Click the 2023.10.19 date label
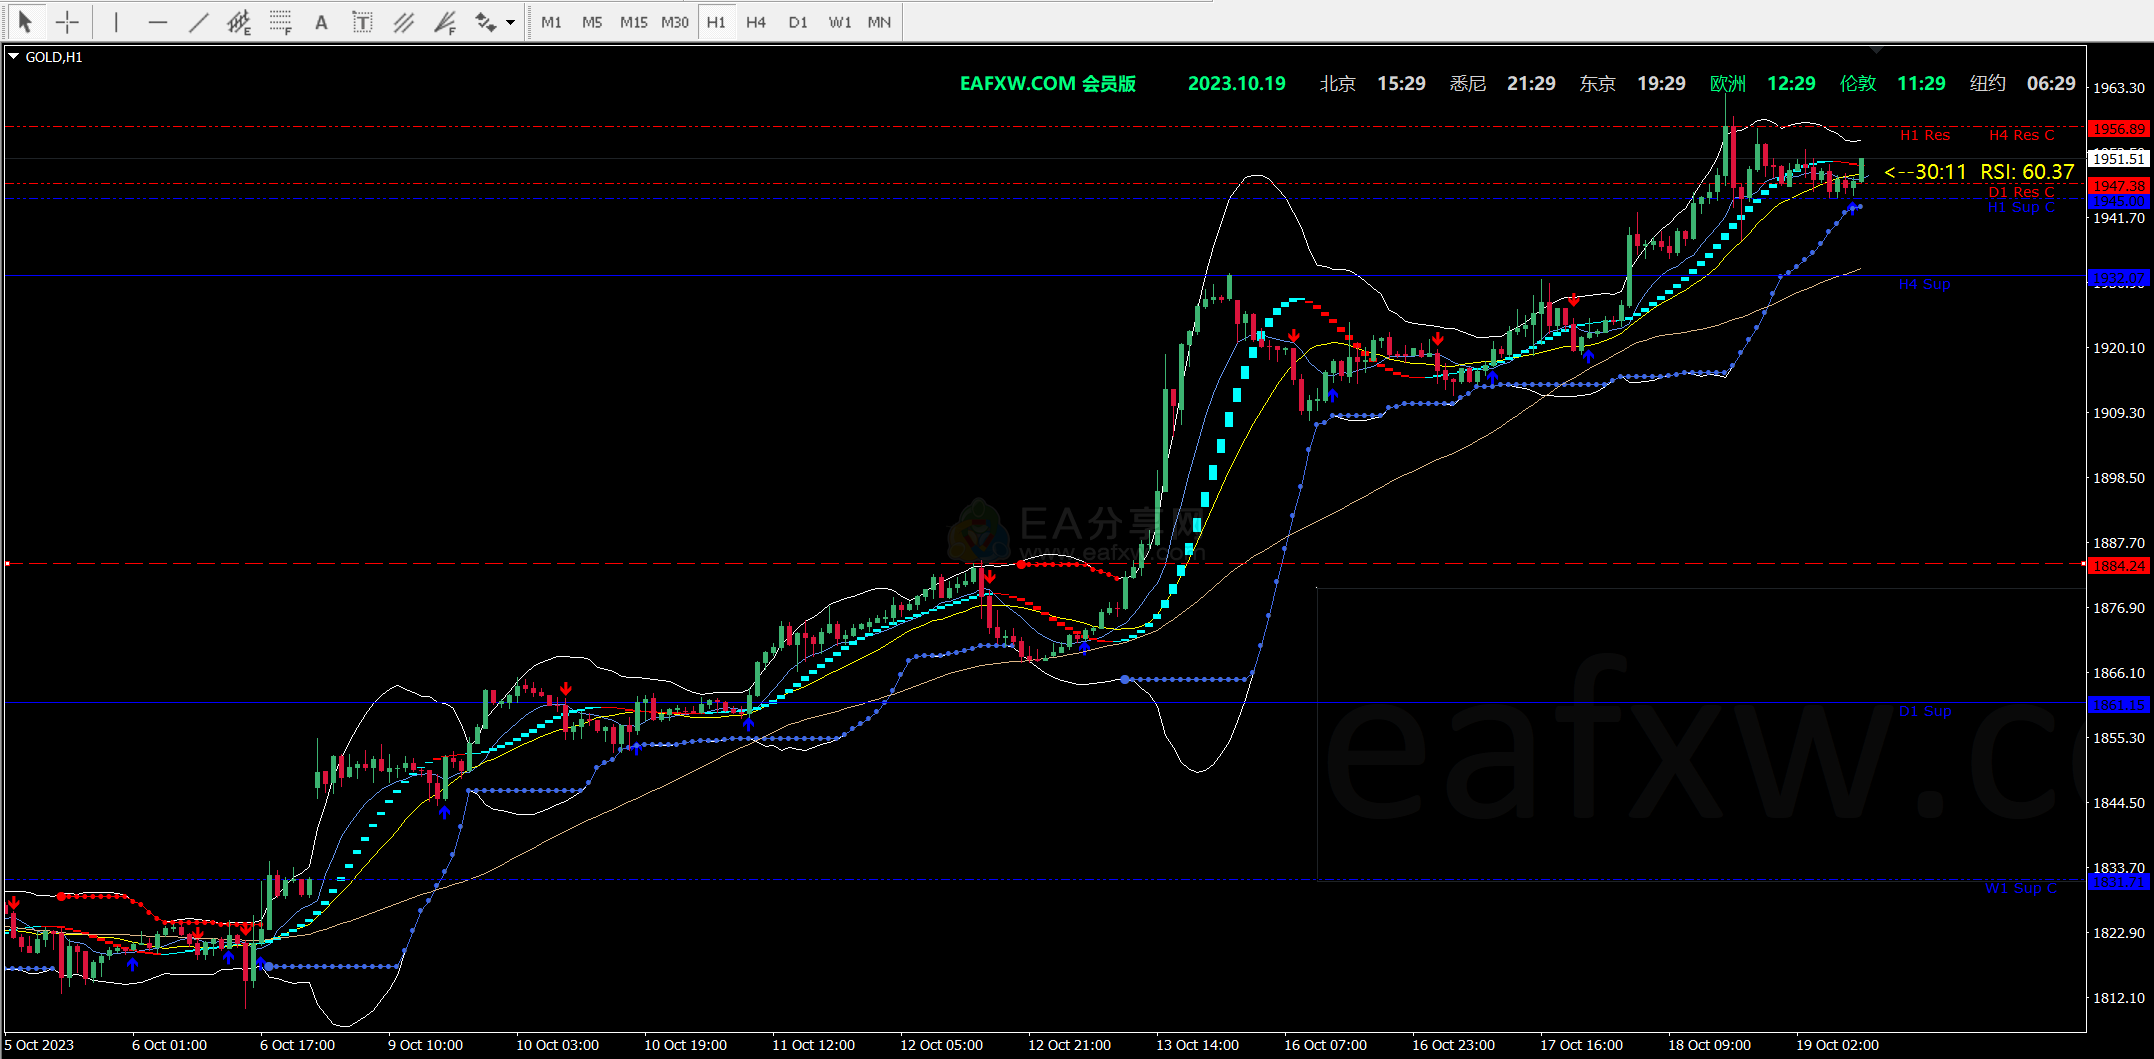Viewport: 2154px width, 1059px height. click(1237, 84)
